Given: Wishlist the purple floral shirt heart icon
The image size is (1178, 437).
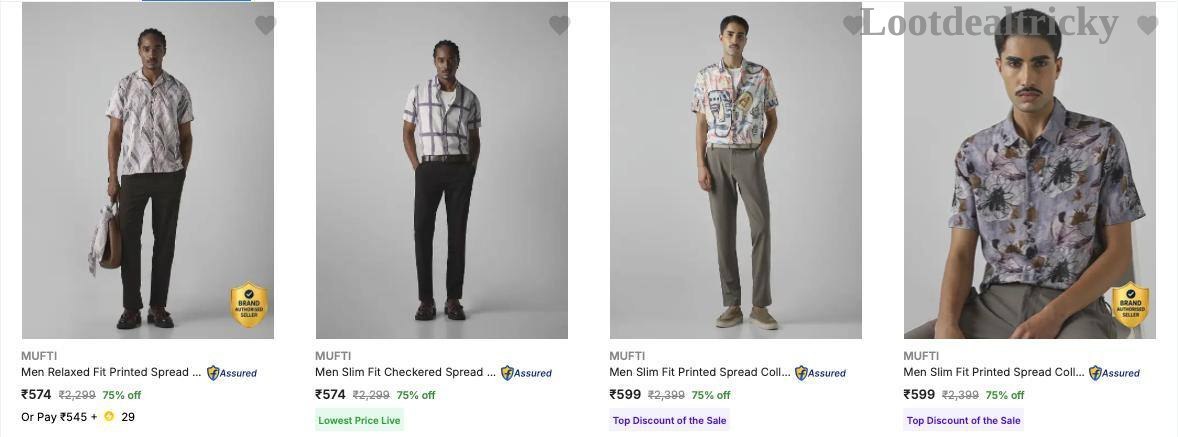Looking at the screenshot, I should tap(1147, 25).
